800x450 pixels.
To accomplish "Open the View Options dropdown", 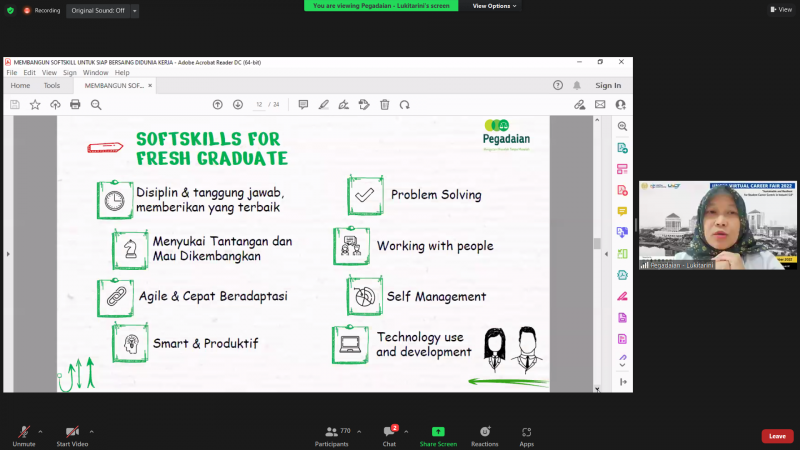I will pos(495,6).
